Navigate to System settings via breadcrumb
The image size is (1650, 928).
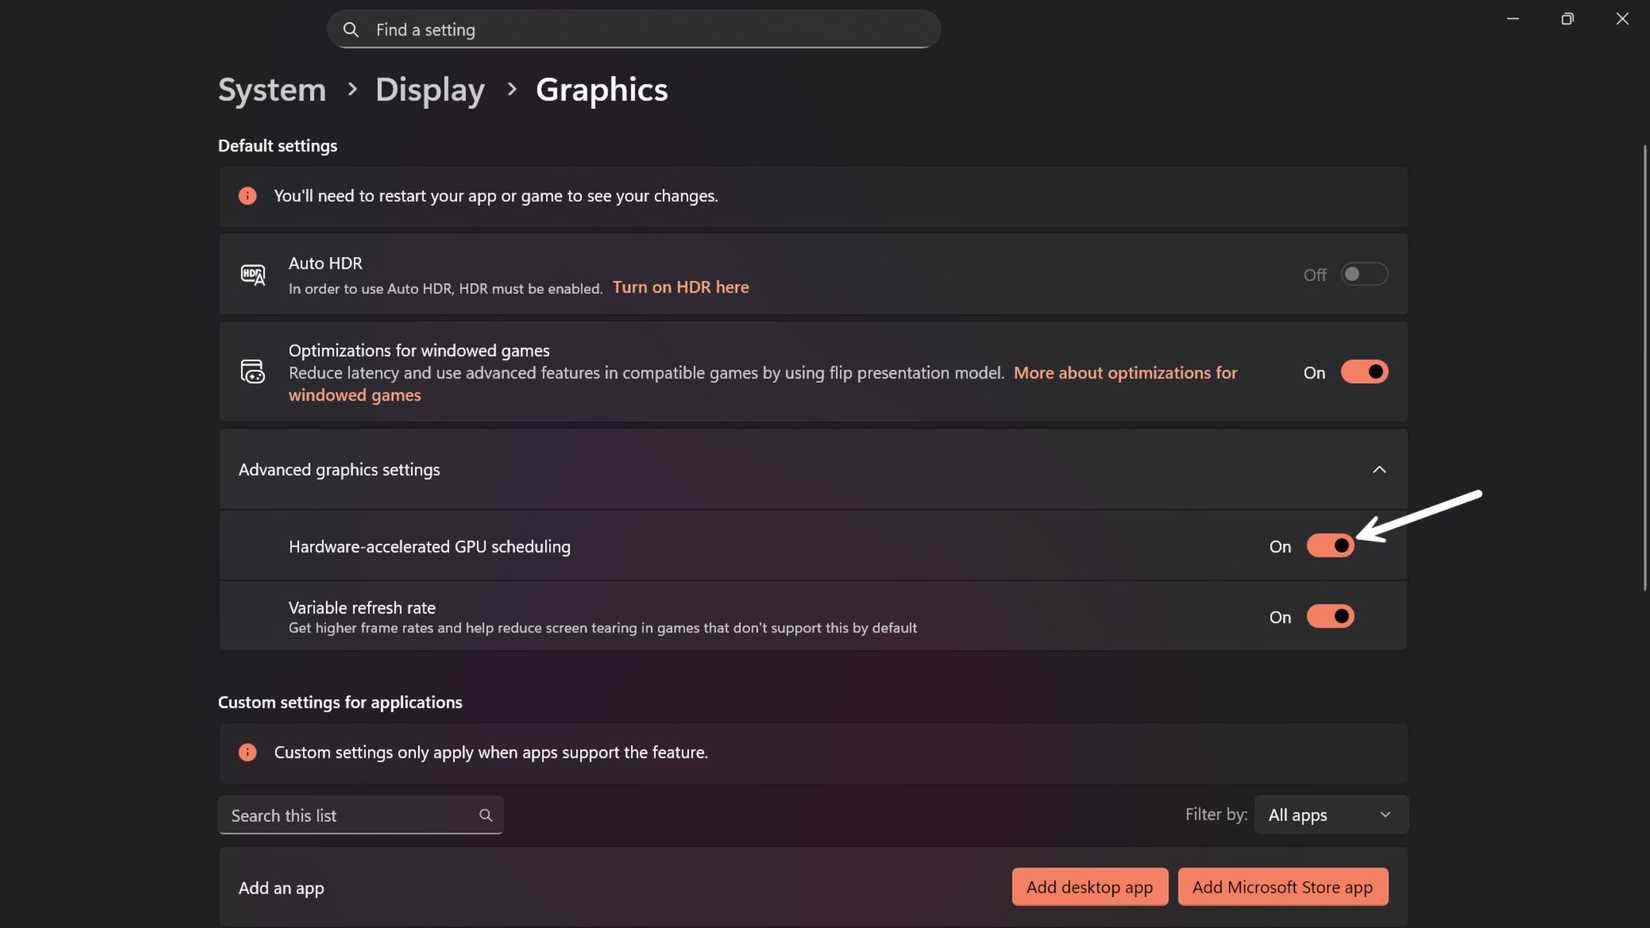coord(271,89)
